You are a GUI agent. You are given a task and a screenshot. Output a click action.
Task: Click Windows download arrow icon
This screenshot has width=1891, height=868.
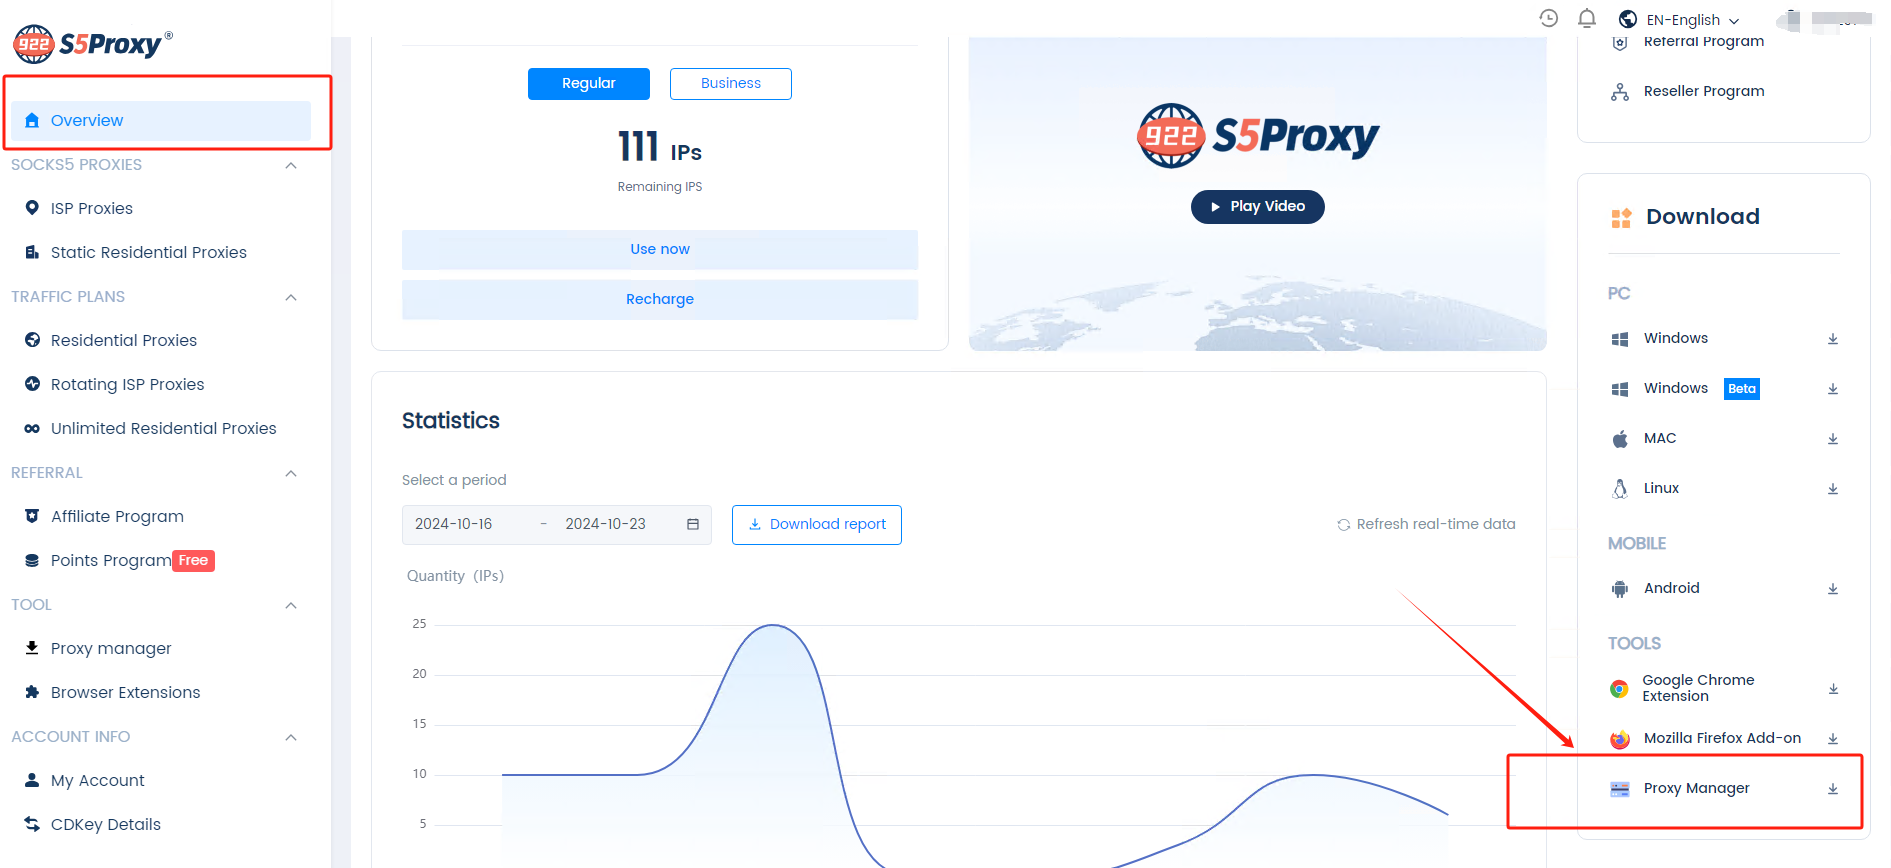(x=1832, y=339)
